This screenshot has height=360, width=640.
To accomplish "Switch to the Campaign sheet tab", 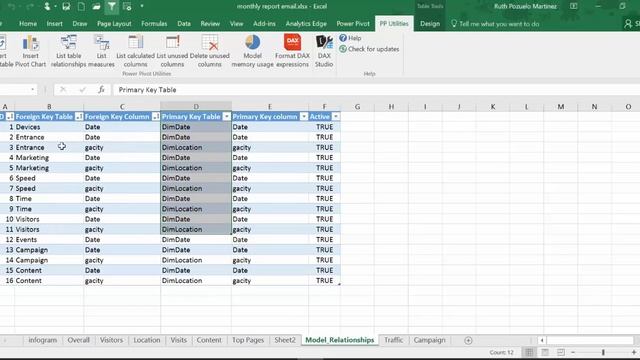I will pyautogui.click(x=429, y=340).
